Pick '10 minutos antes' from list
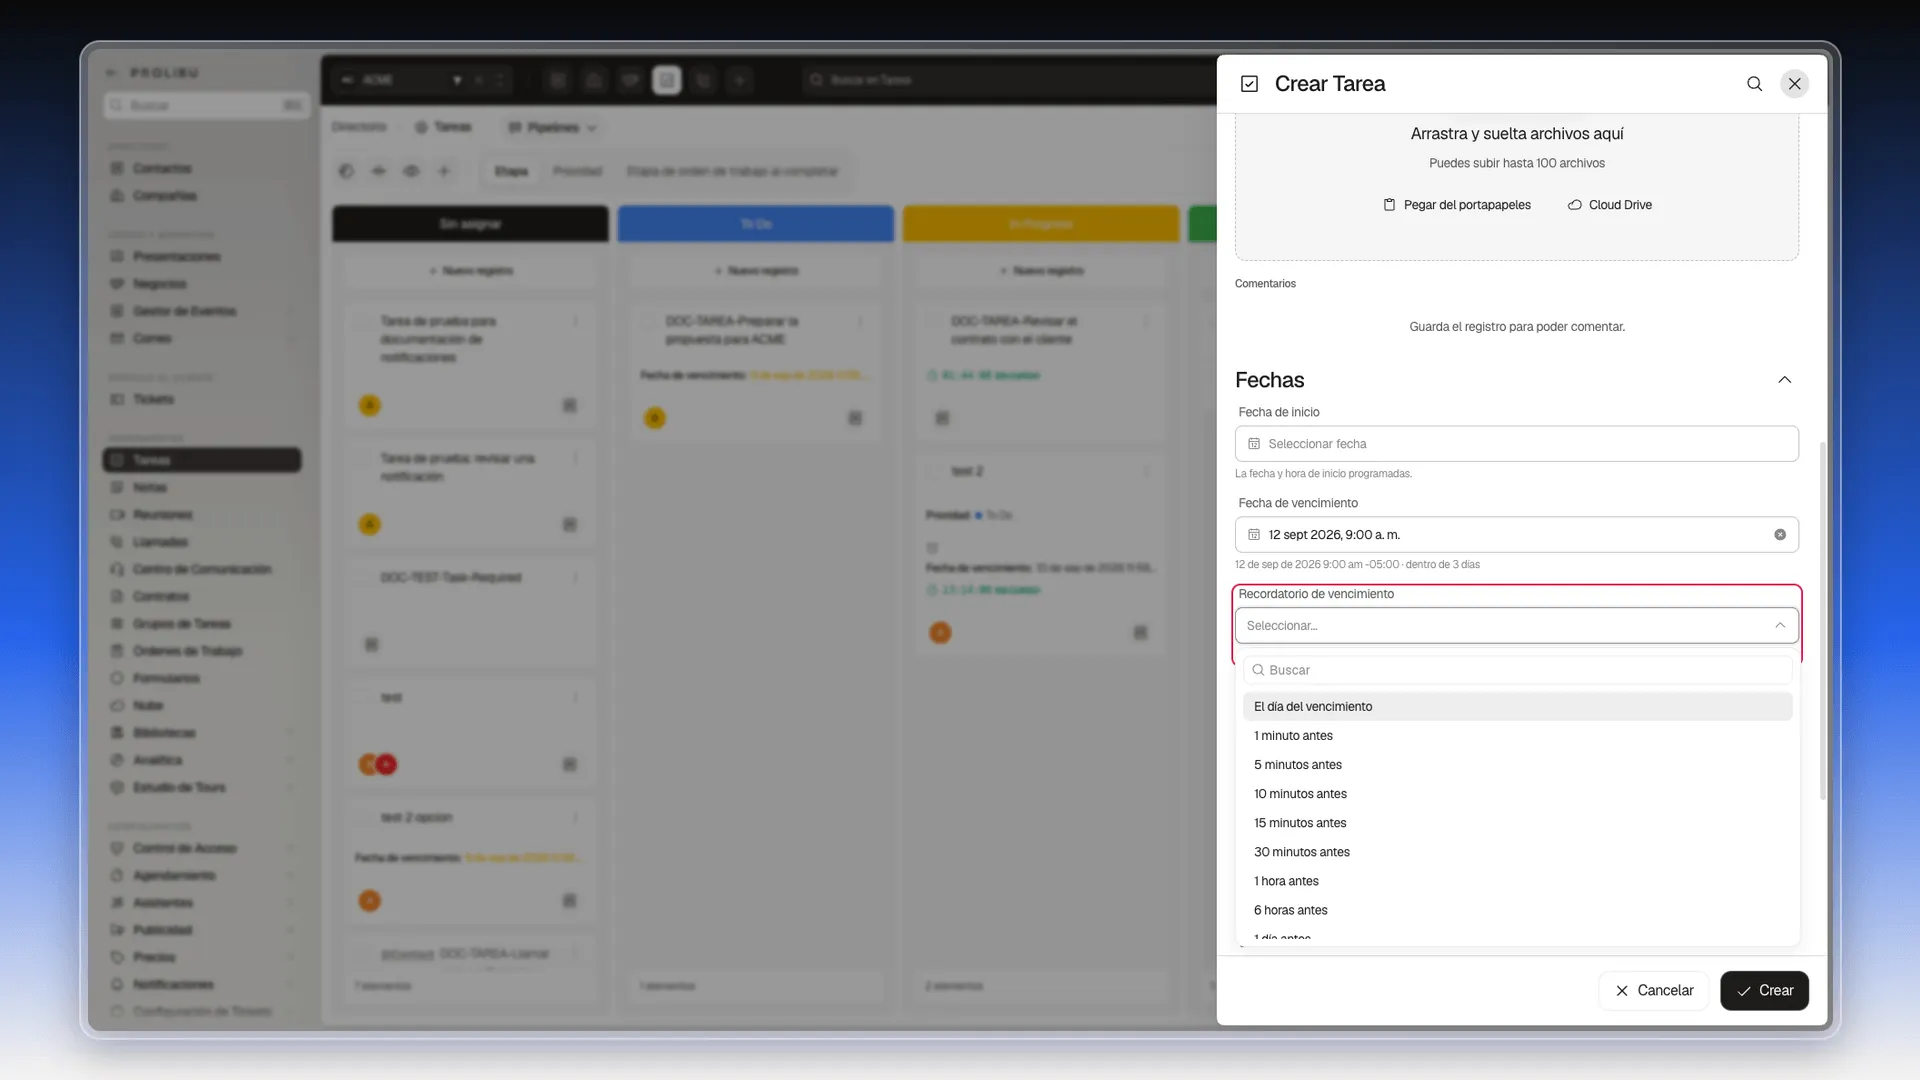 (x=1517, y=793)
